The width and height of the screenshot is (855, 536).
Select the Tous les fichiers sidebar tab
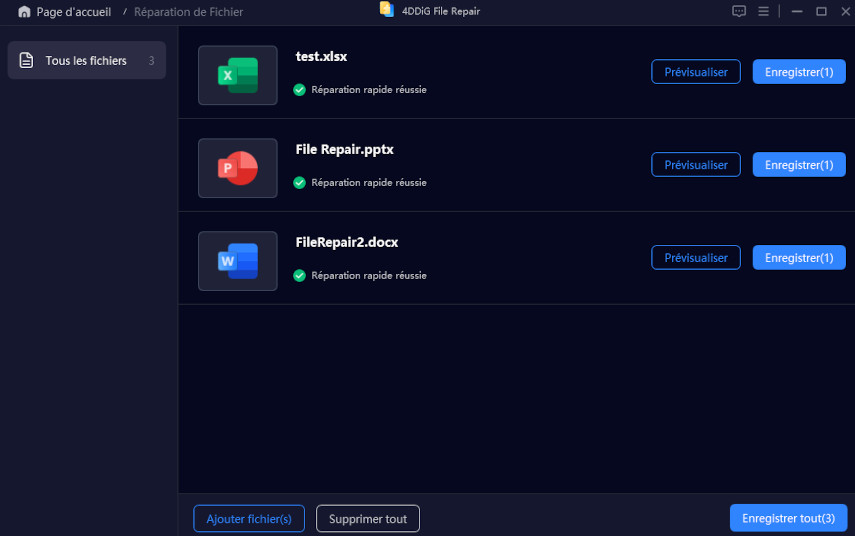point(86,61)
